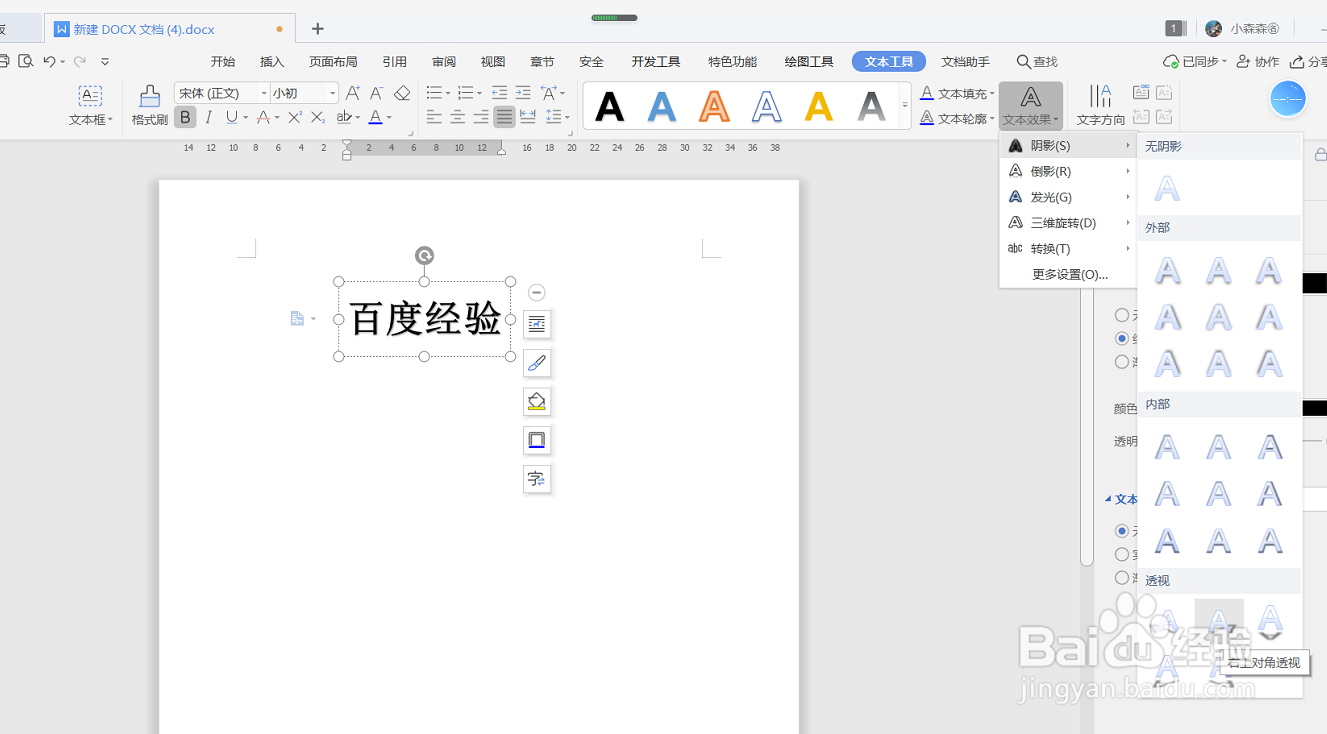The width and height of the screenshot is (1327, 734).
Task: Apply subscript formatting
Action: 318,117
